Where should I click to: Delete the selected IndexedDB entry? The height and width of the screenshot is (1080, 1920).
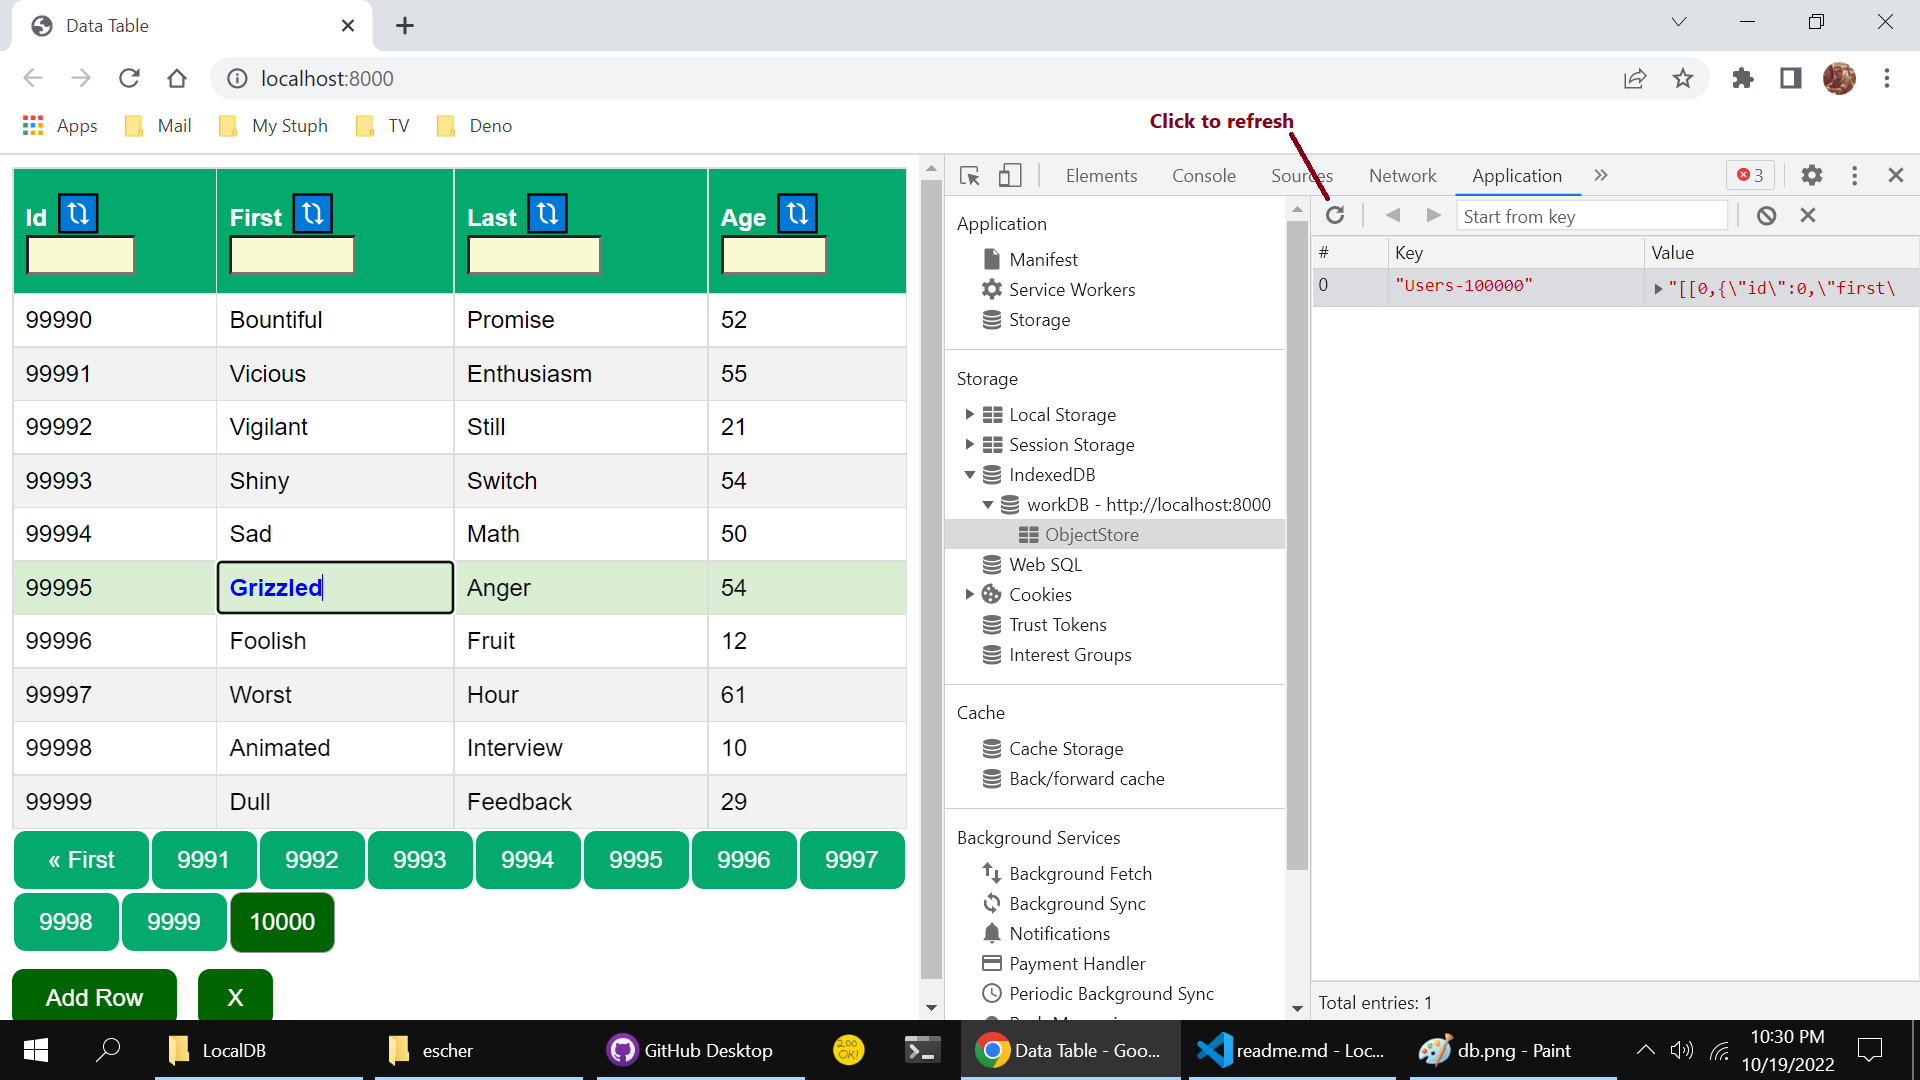pos(1808,215)
